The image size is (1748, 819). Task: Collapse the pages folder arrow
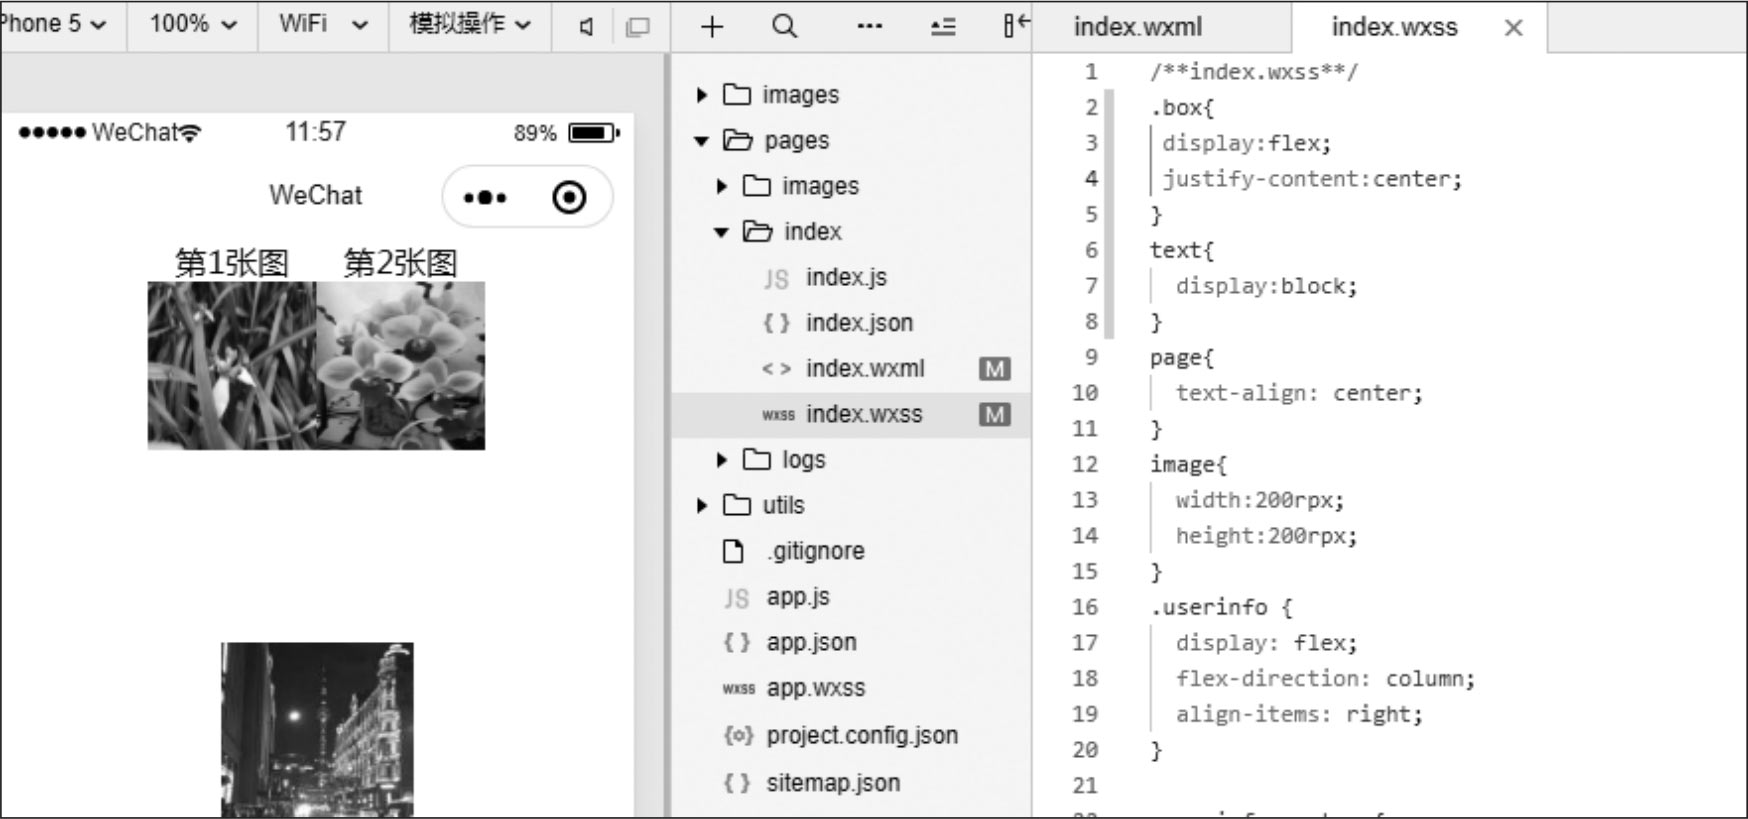tap(702, 141)
